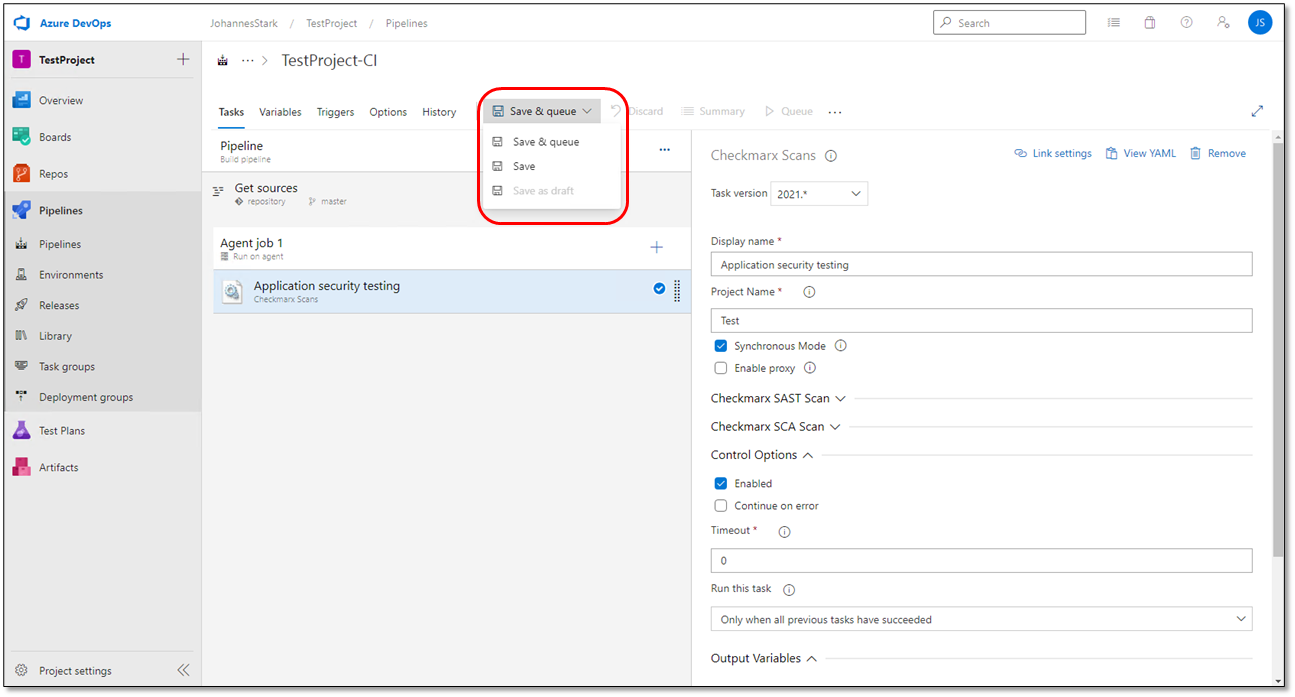Screen dimensions: 1295x697
Task: Click the info icon next to Timeout
Action: 784,532
